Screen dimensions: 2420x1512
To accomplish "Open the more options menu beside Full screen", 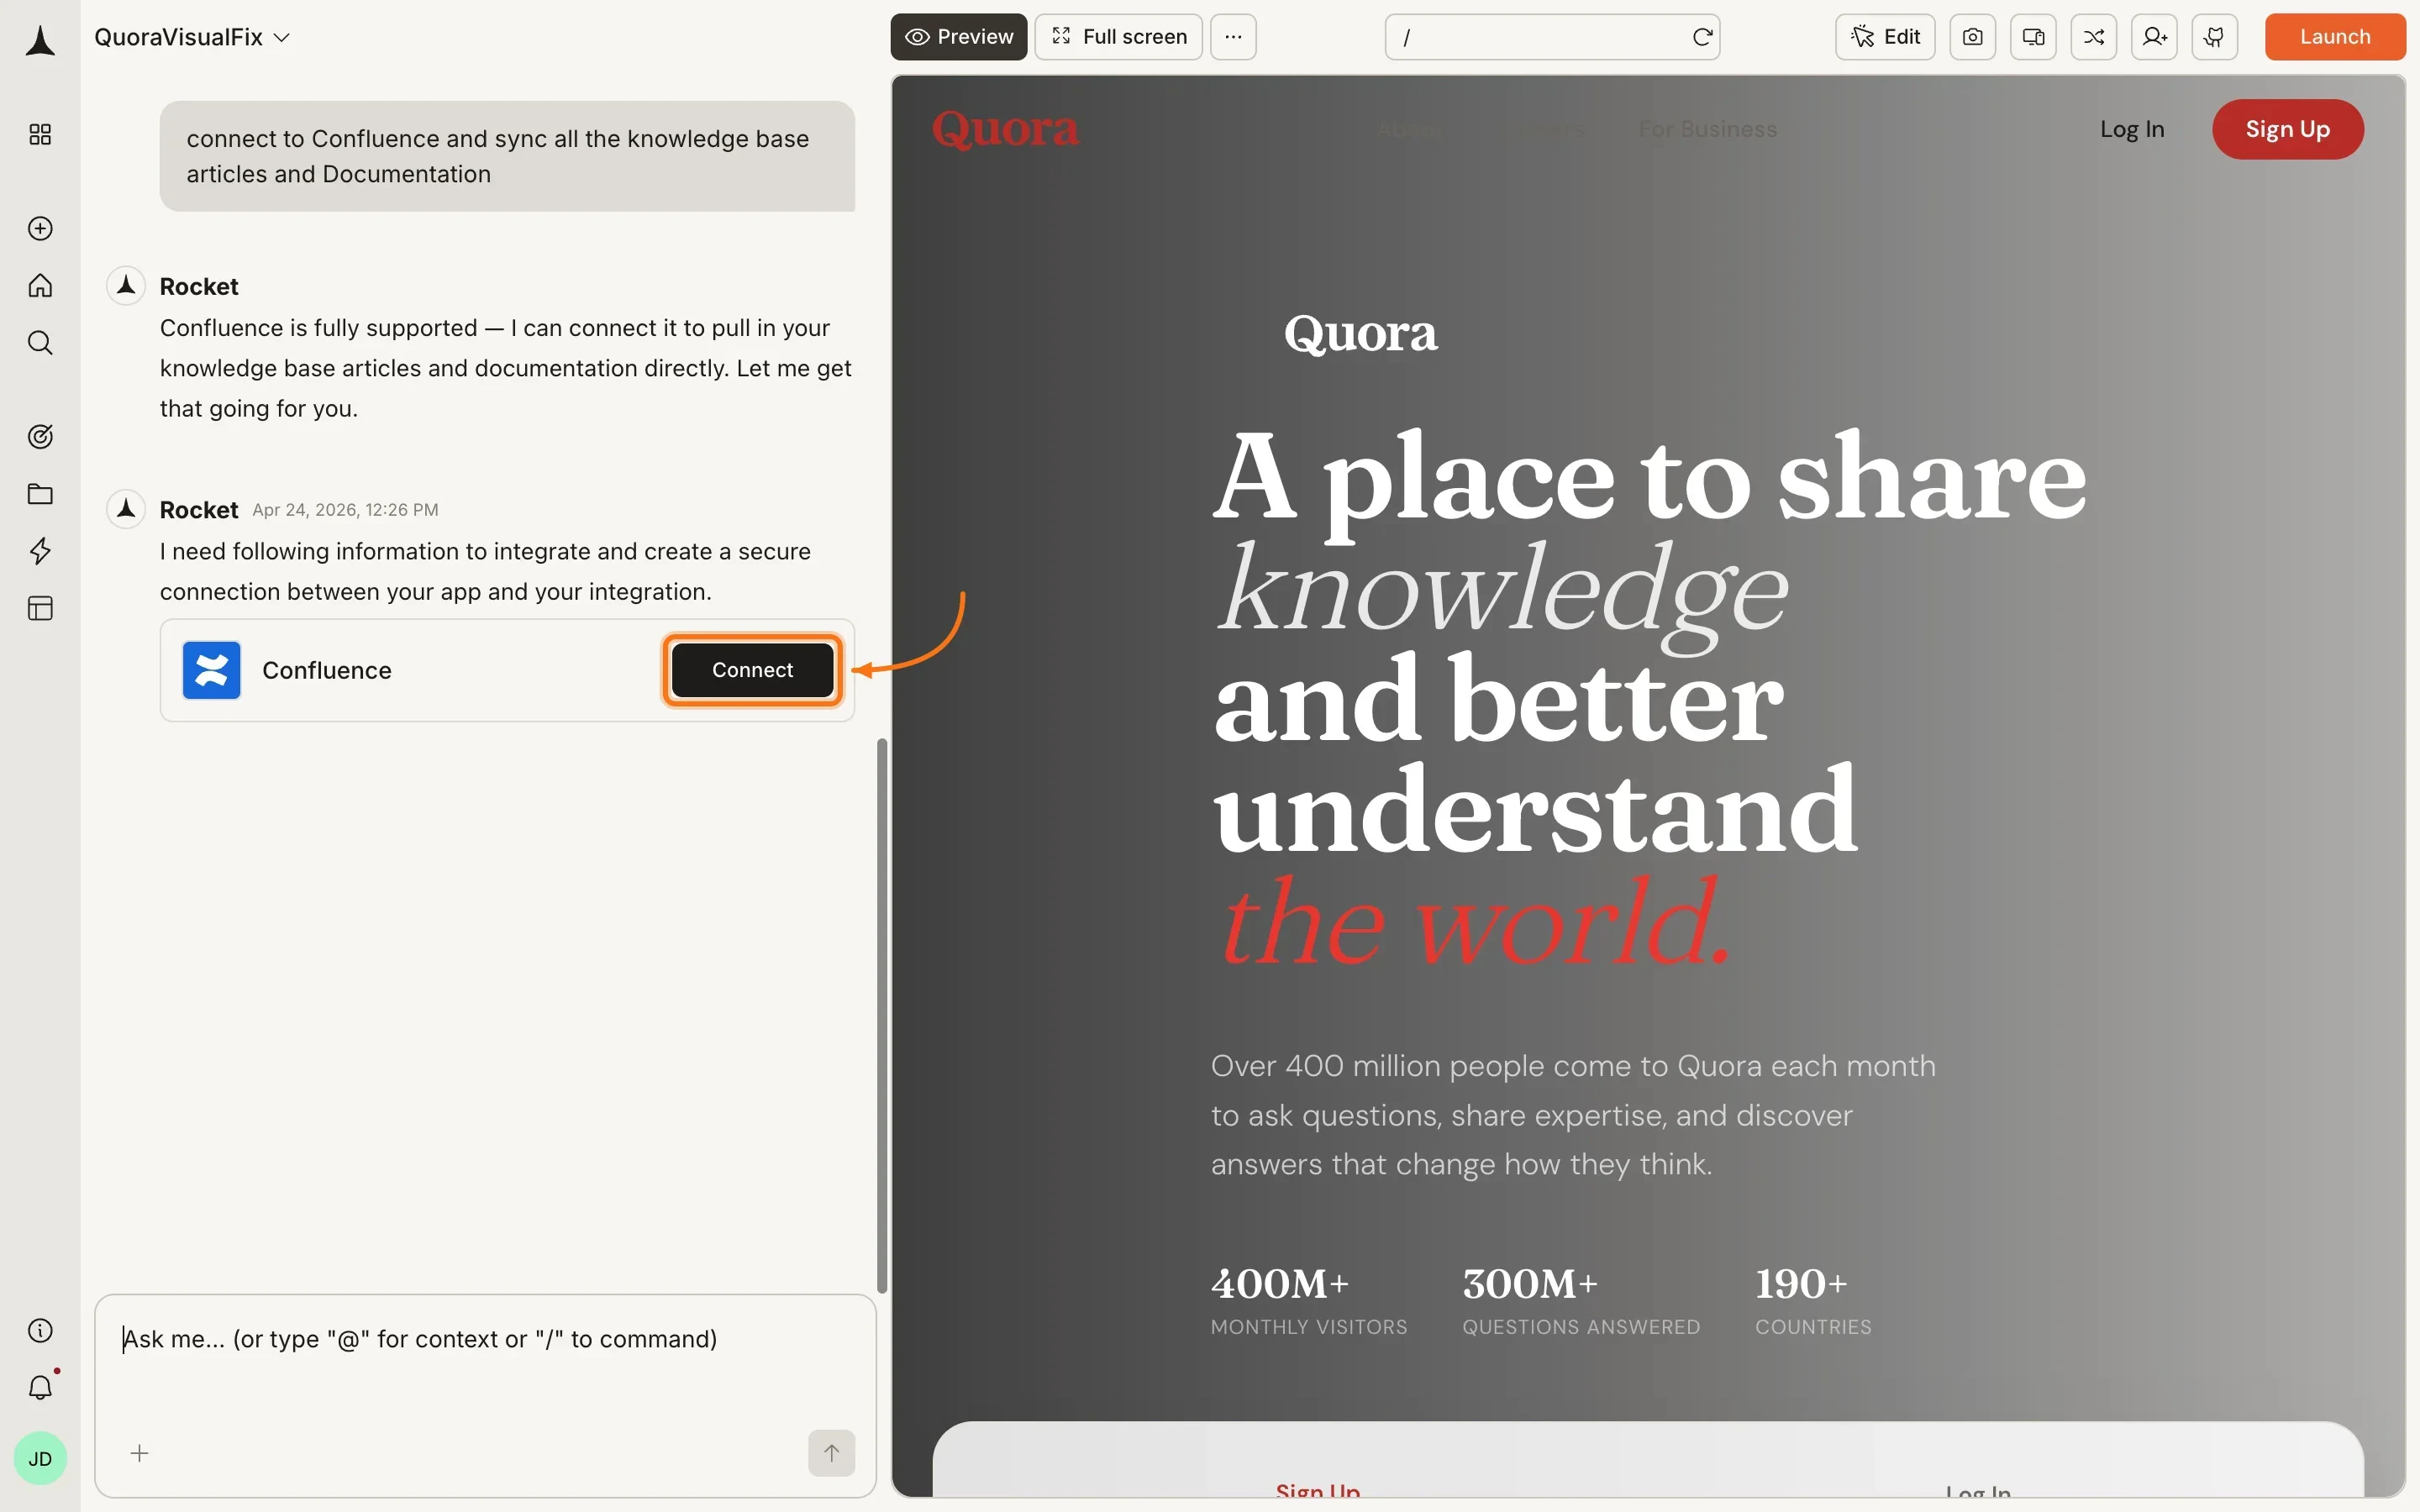I will [1232, 36].
